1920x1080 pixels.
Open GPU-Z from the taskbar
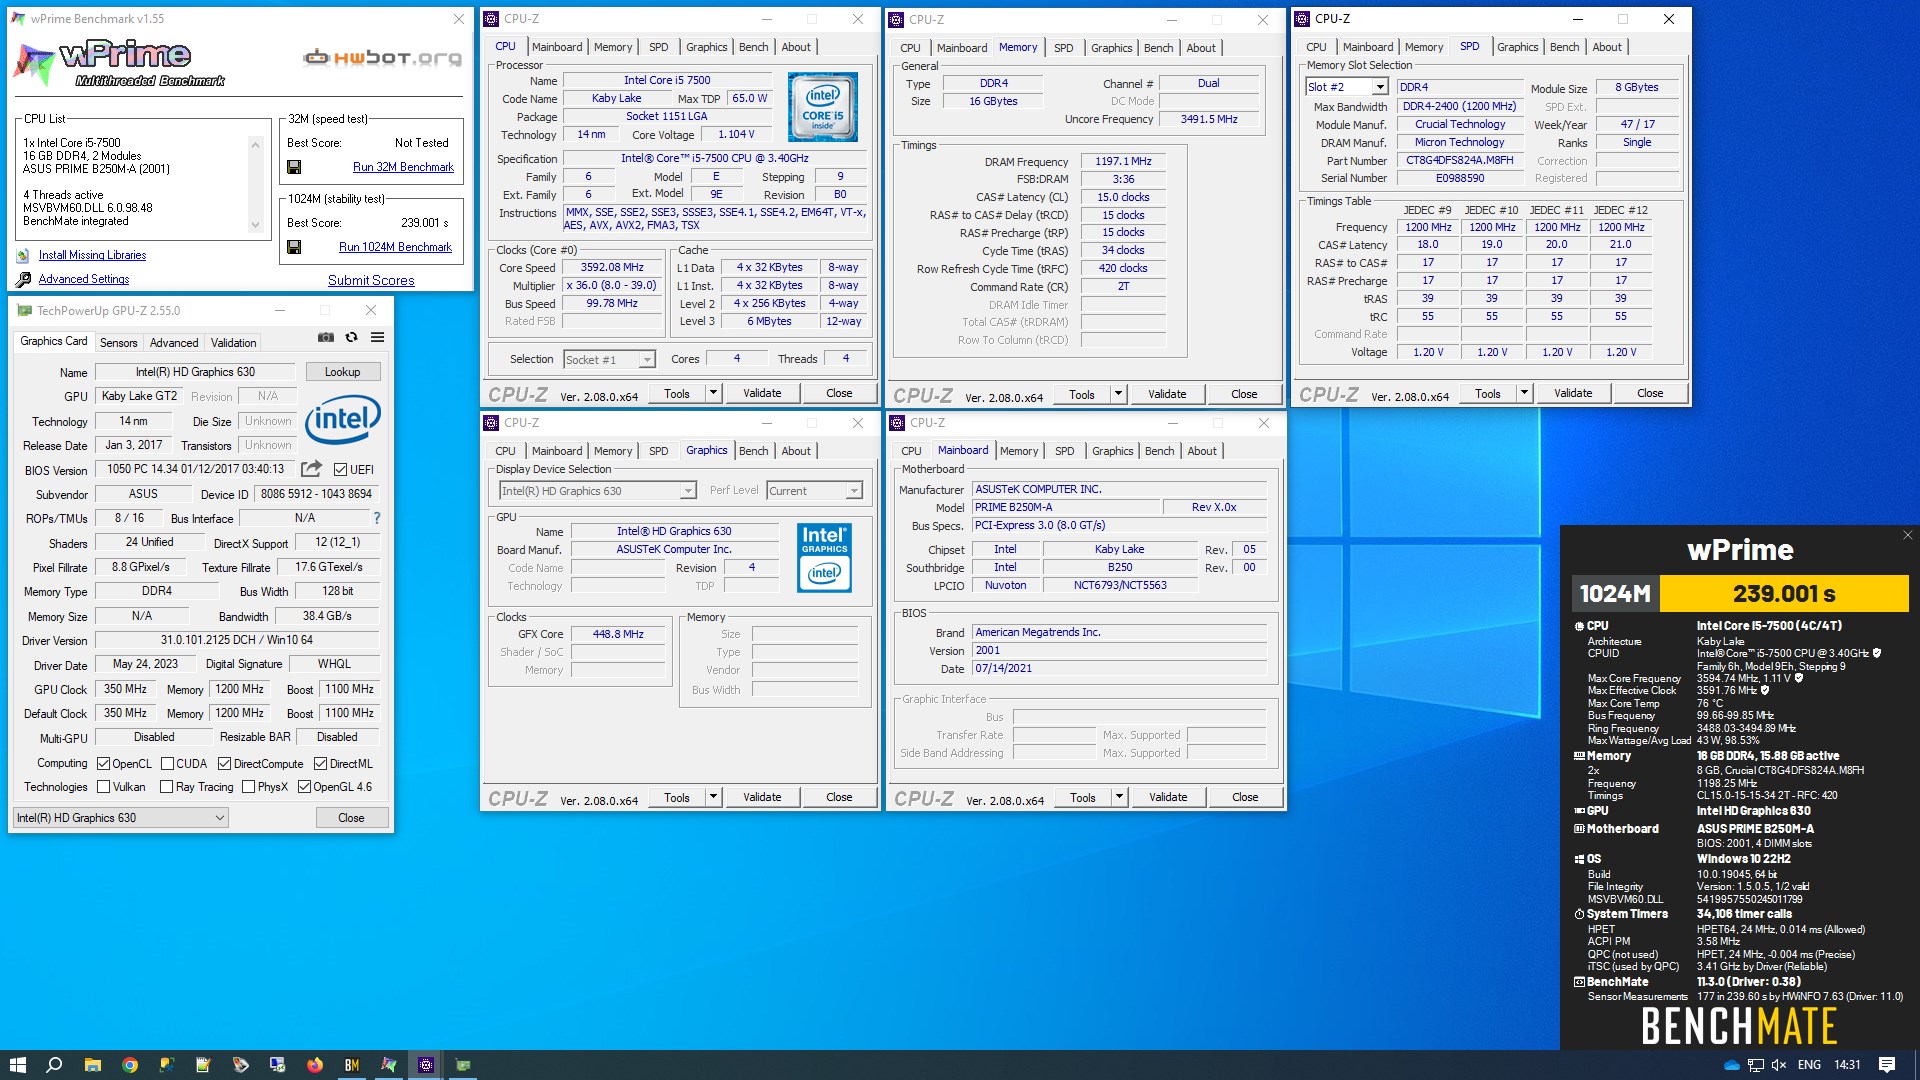tap(463, 1065)
